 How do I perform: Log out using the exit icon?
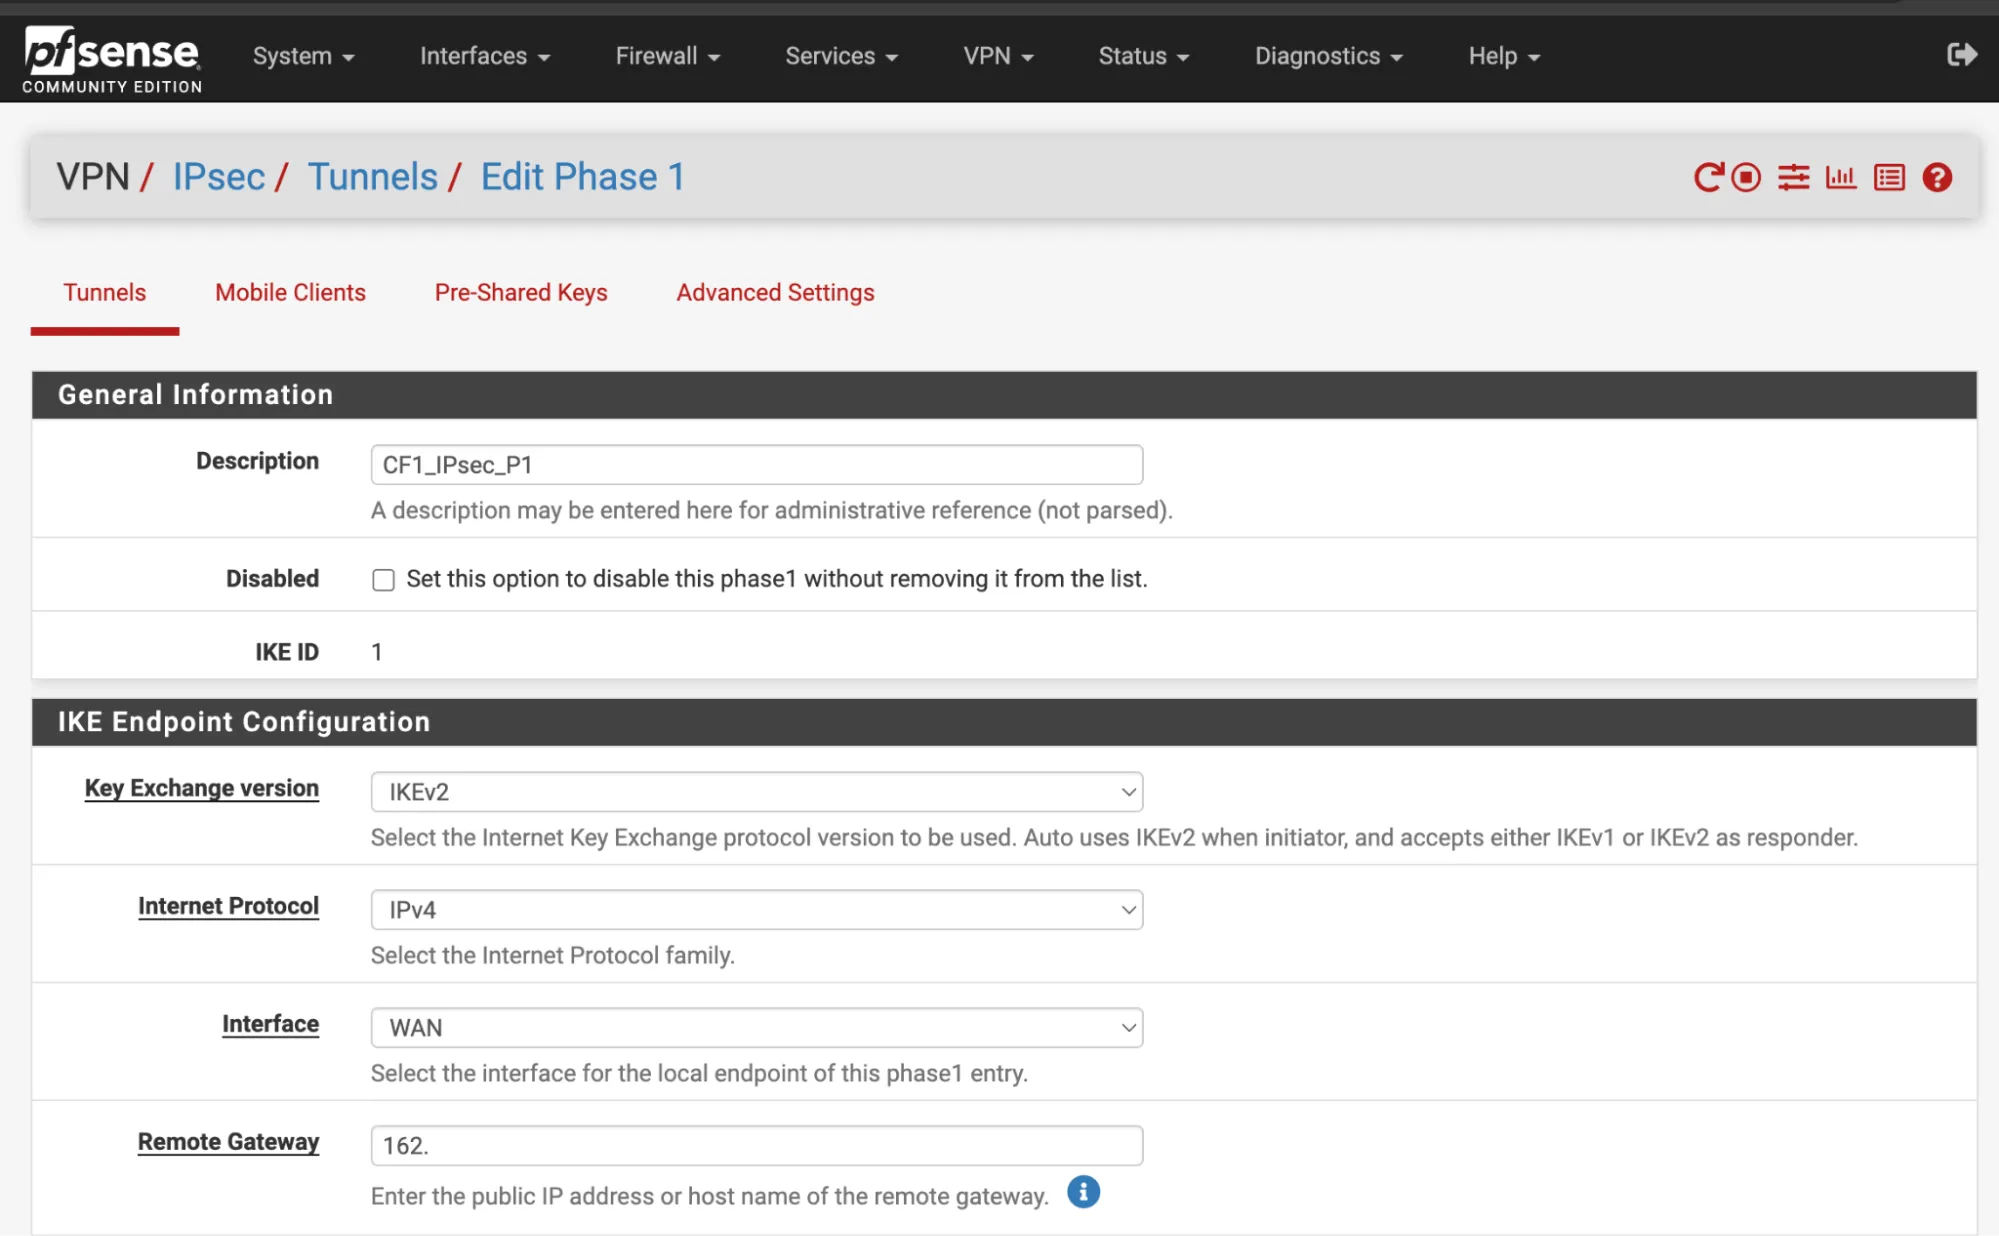tap(1964, 55)
